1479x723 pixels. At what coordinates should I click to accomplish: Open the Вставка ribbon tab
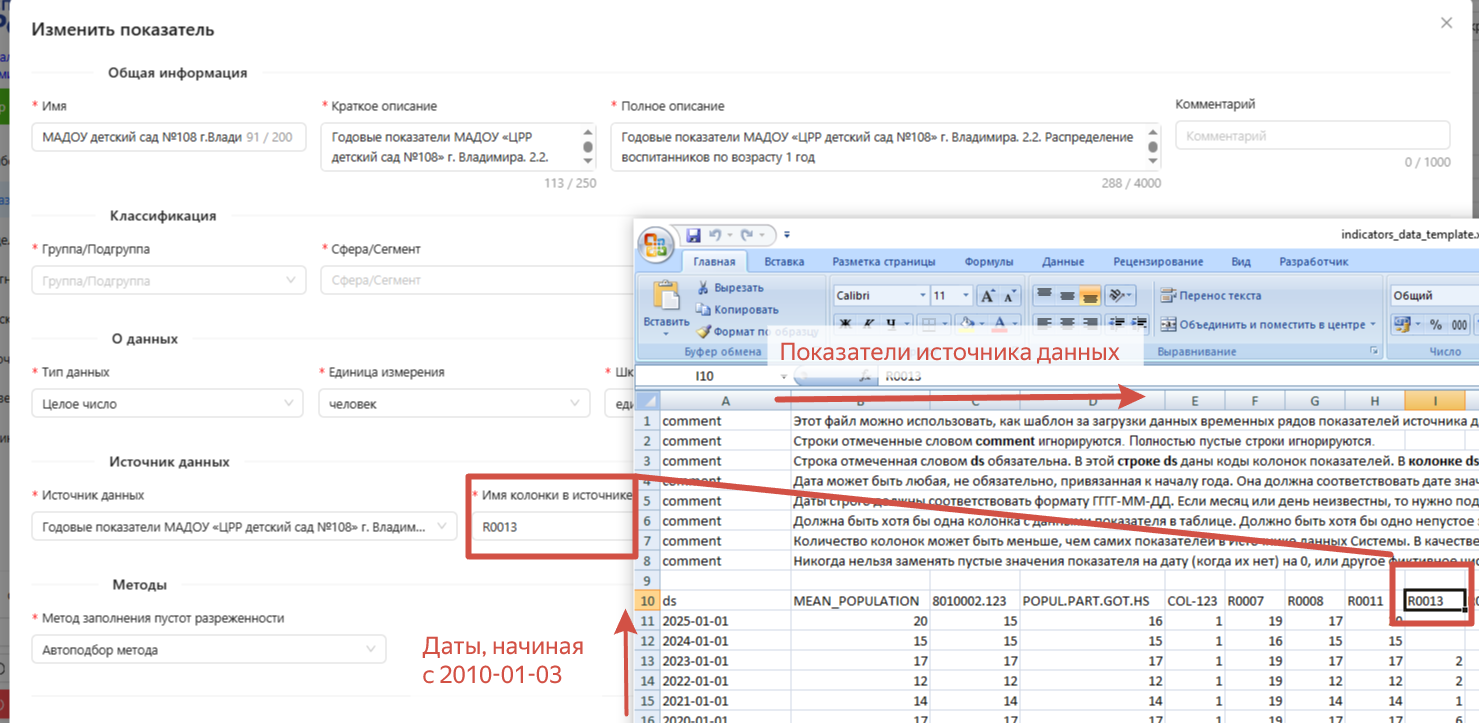(784, 262)
